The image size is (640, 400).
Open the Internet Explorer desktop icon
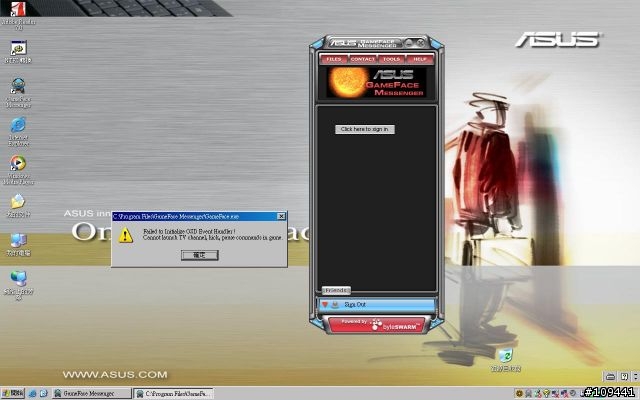pyautogui.click(x=18, y=131)
